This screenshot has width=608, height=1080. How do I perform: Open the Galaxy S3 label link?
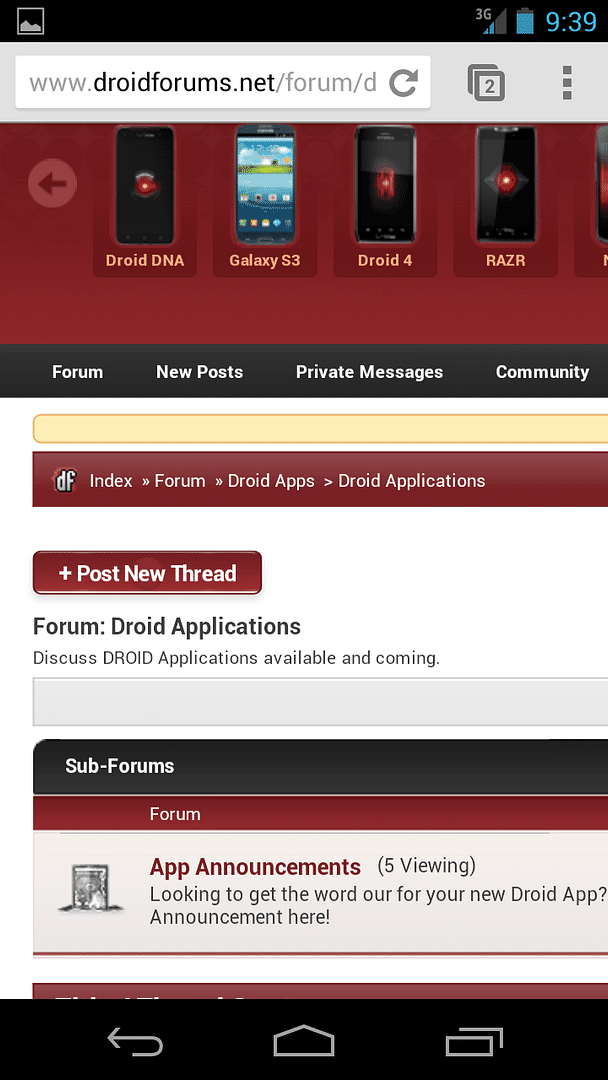265,261
